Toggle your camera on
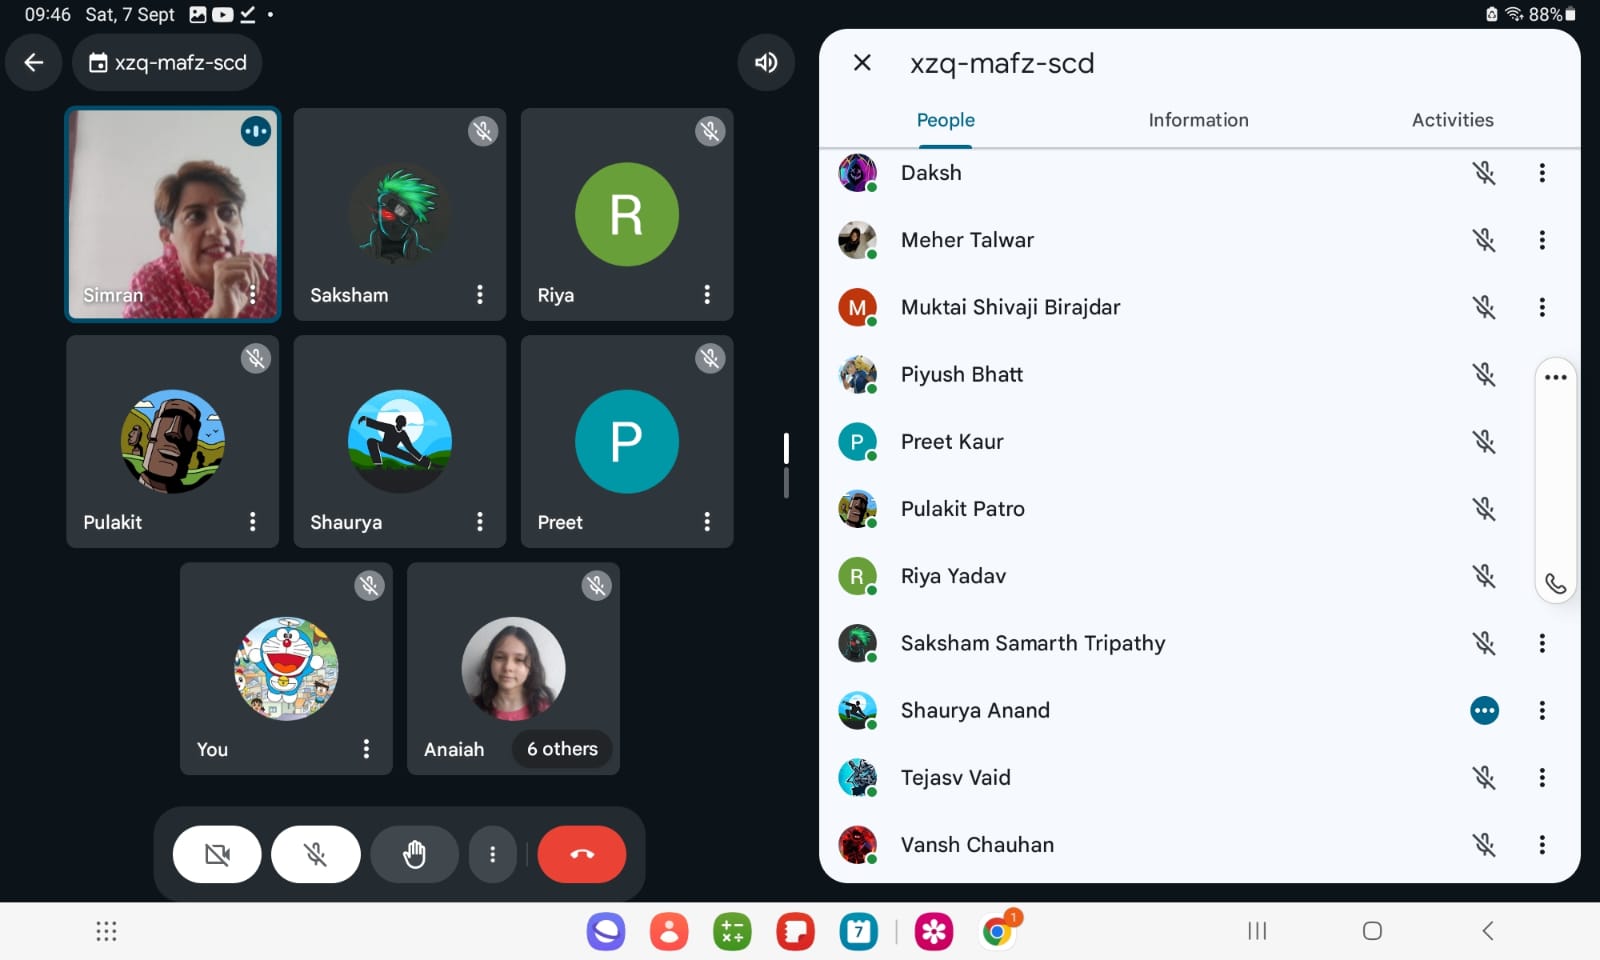 [217, 854]
